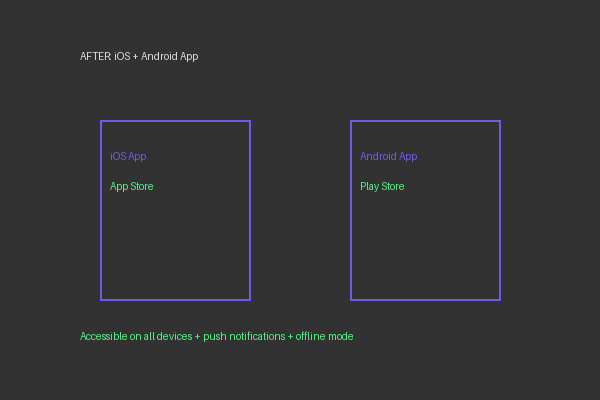600x400 pixels.
Task: Click the 'App Store' text
Action: (x=132, y=186)
